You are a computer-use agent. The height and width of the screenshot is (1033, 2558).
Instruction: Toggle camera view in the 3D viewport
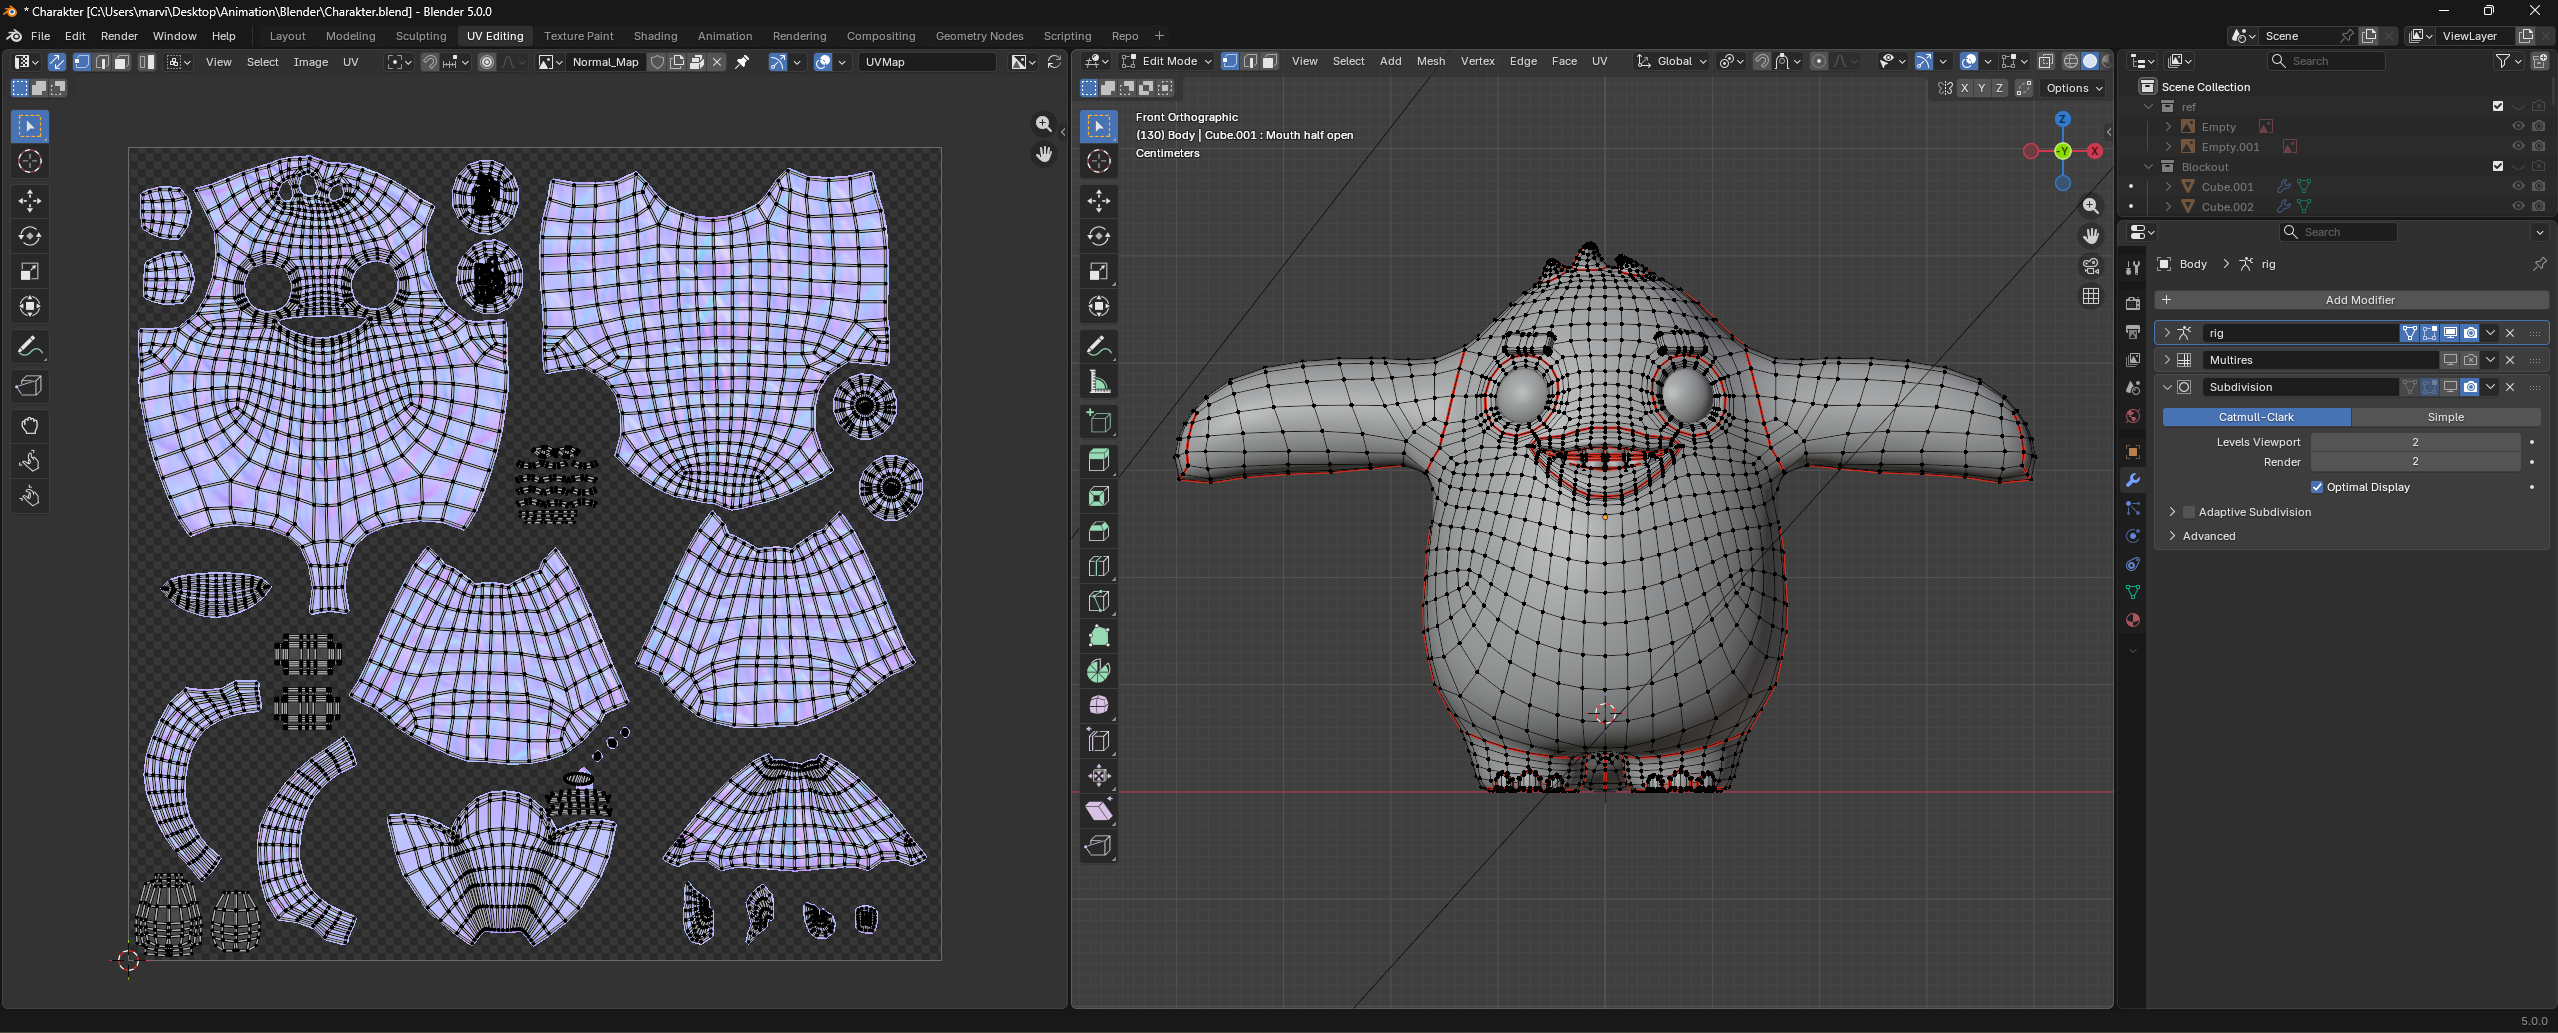tap(2091, 266)
